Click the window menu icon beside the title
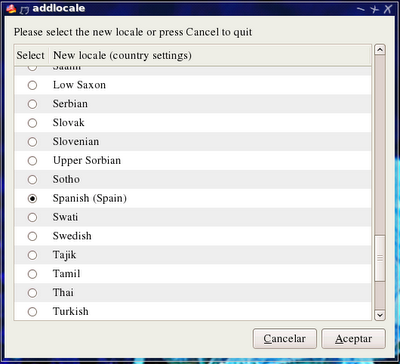Image resolution: width=400 pixels, height=364 pixels. coord(25,10)
